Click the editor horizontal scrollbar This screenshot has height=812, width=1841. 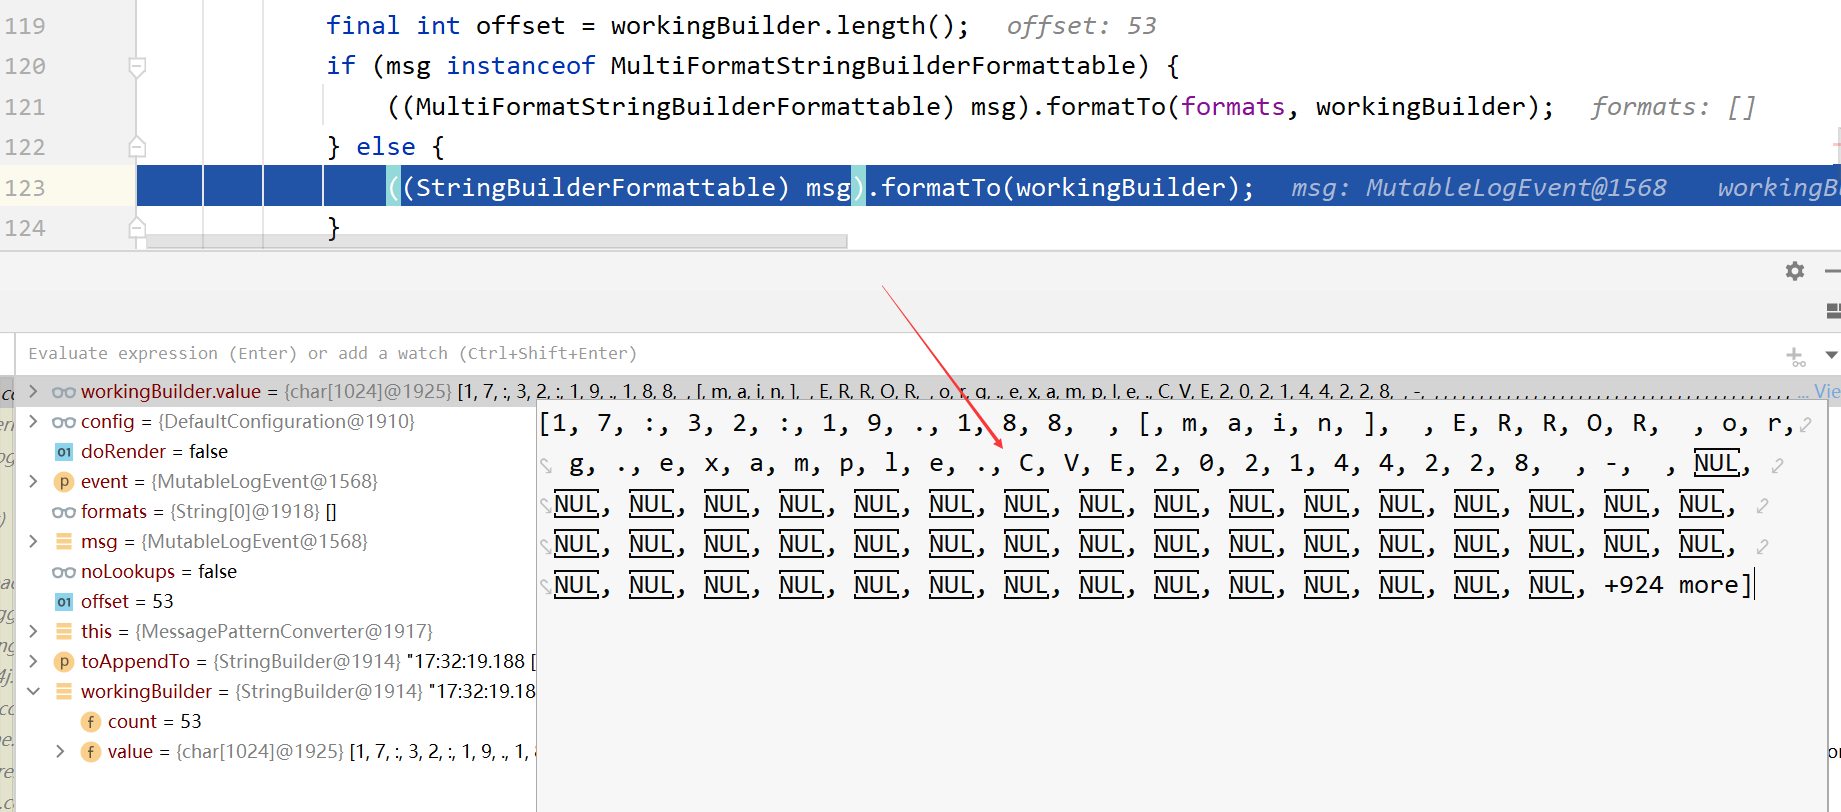click(x=496, y=242)
